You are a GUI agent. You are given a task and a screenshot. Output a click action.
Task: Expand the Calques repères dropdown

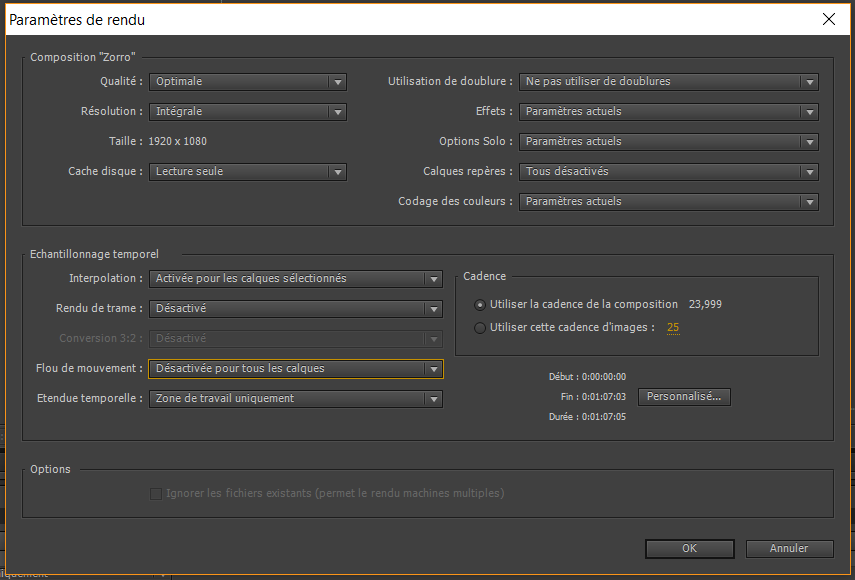point(668,172)
